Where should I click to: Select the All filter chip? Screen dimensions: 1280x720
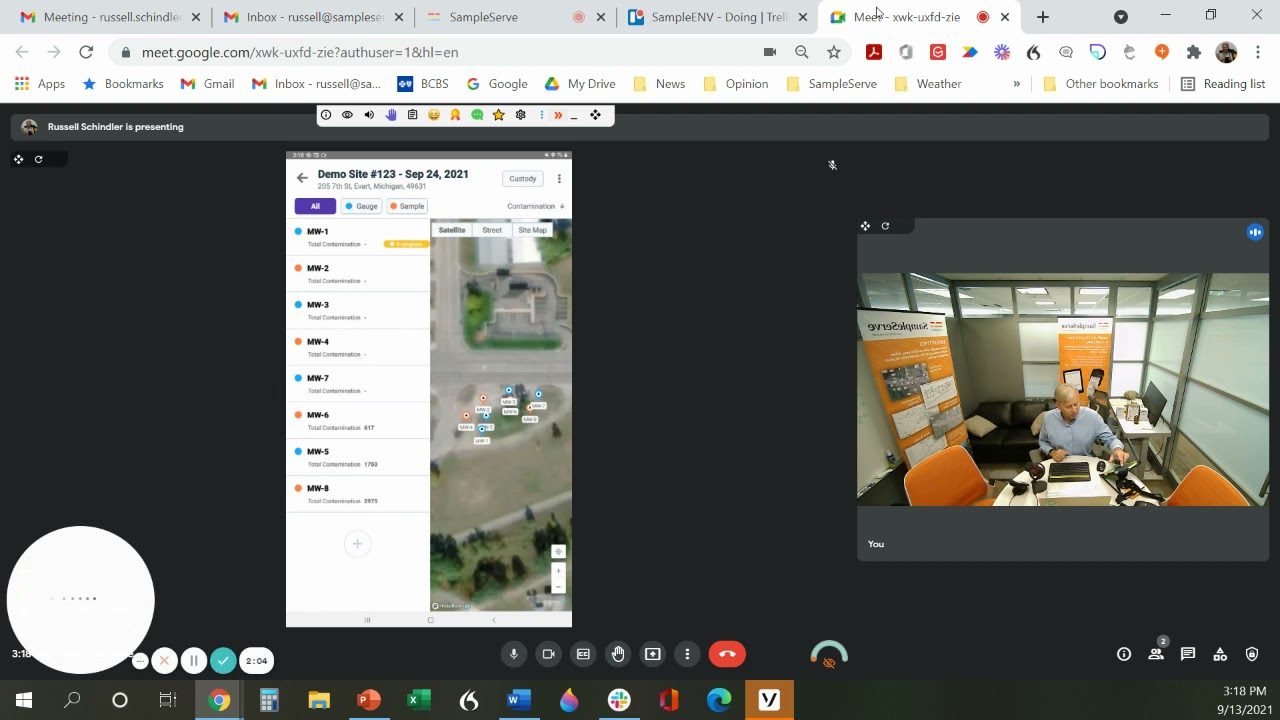315,206
